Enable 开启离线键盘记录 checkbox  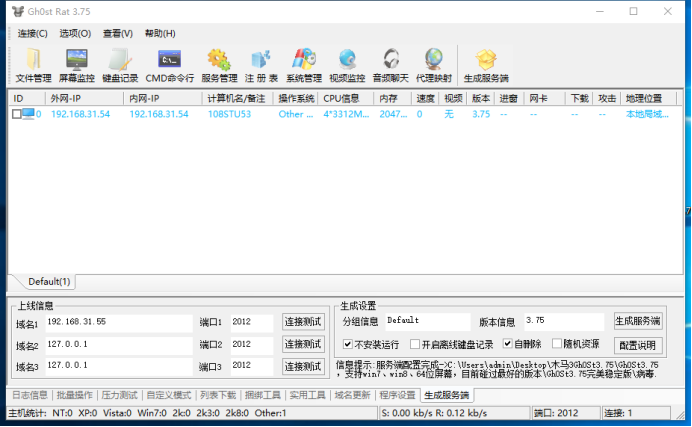[x=415, y=344]
